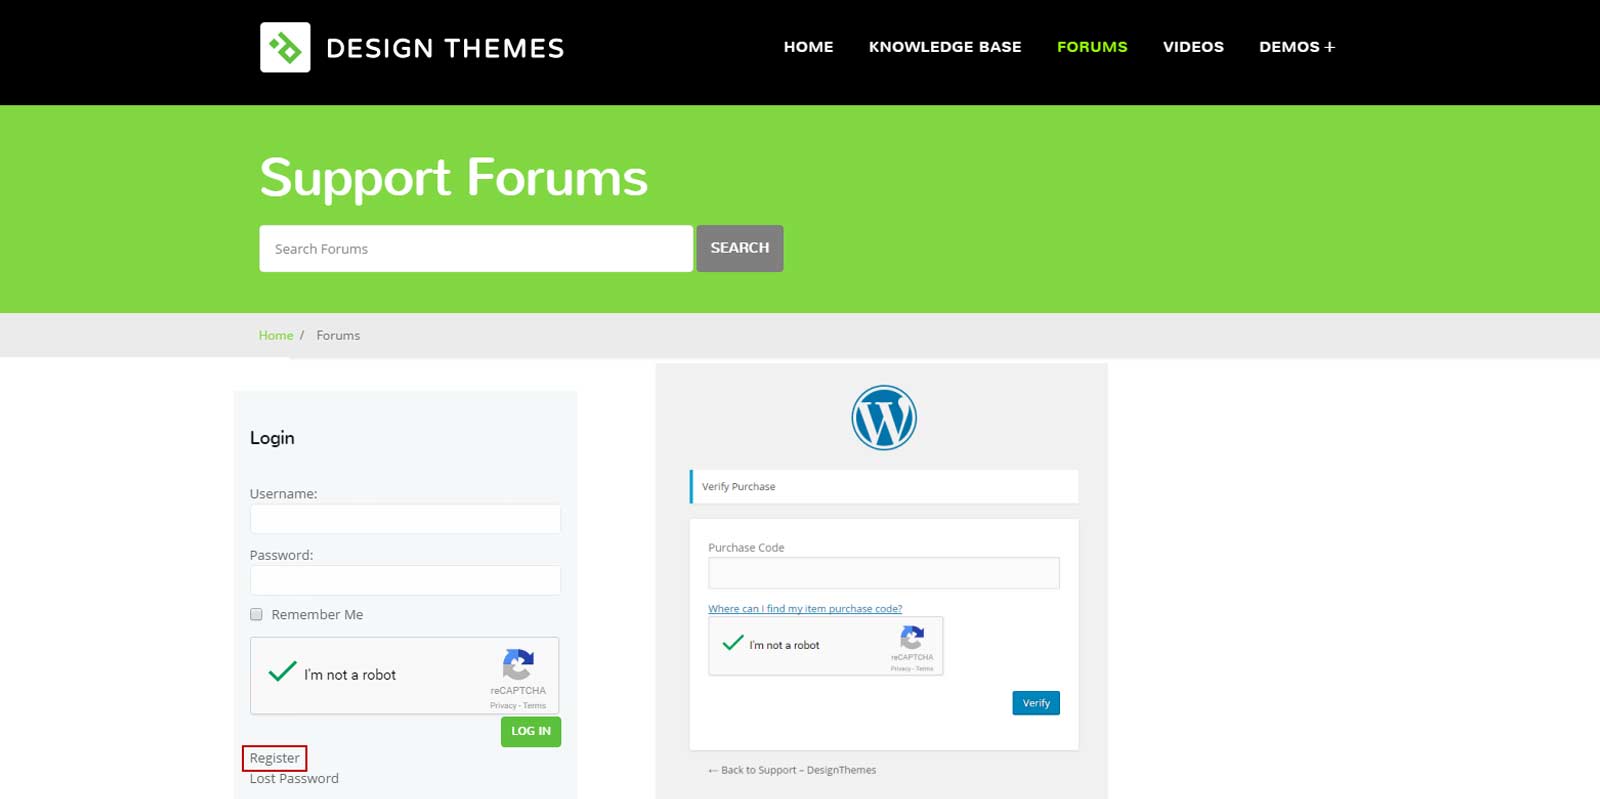The height and width of the screenshot is (799, 1600).
Task: Click 'Where can I find my item purchase code?'
Action: pyautogui.click(x=805, y=609)
